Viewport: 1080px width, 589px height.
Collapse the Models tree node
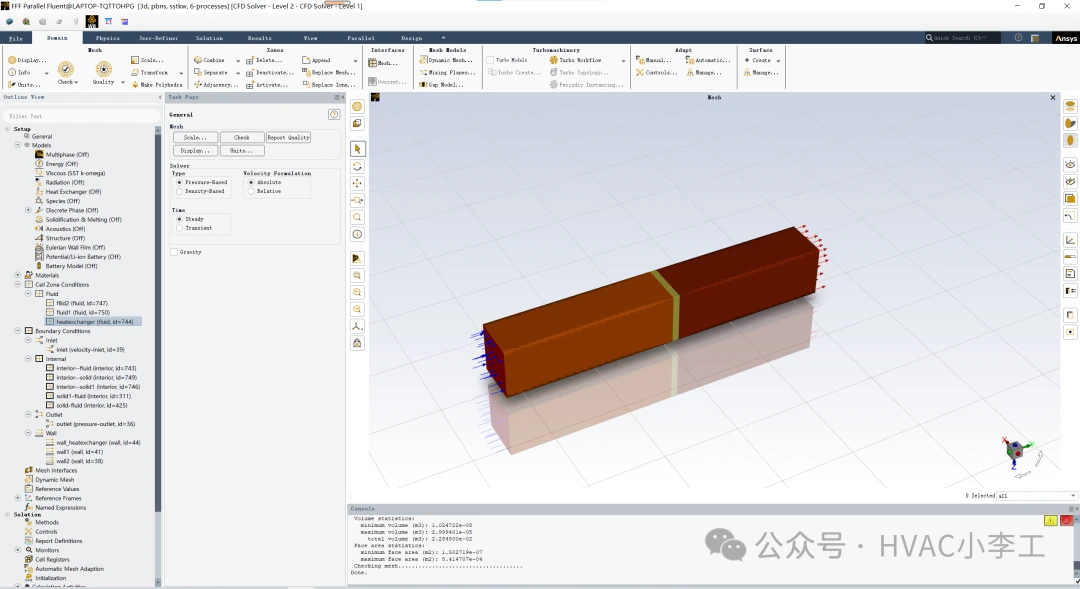18,145
